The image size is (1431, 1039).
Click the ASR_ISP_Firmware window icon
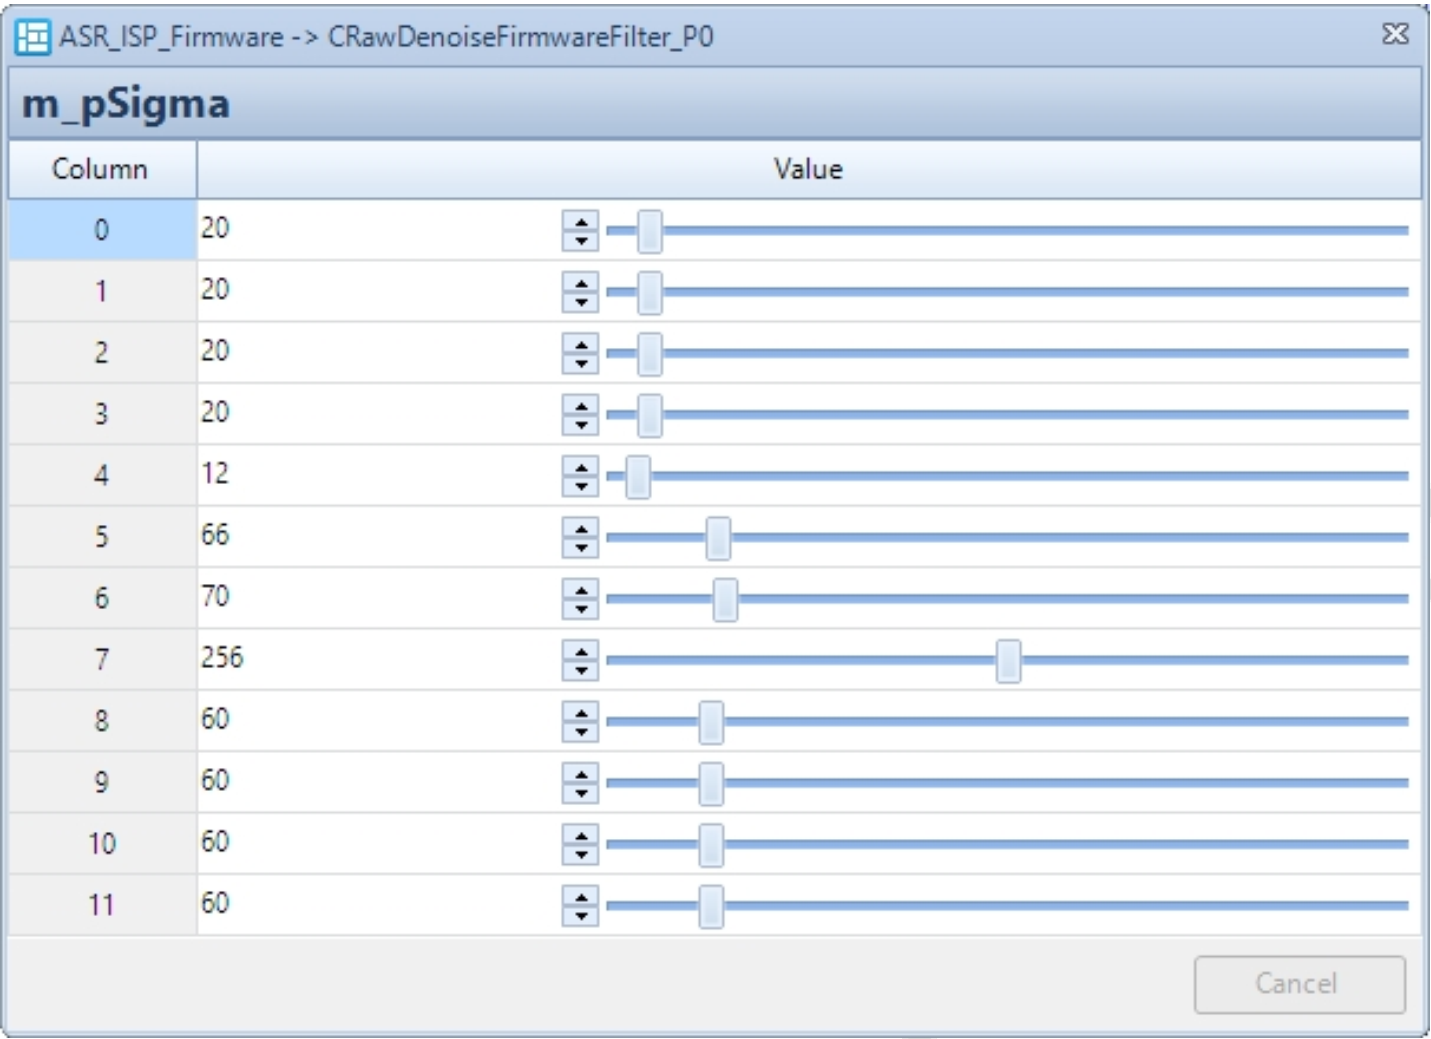[x=32, y=38]
